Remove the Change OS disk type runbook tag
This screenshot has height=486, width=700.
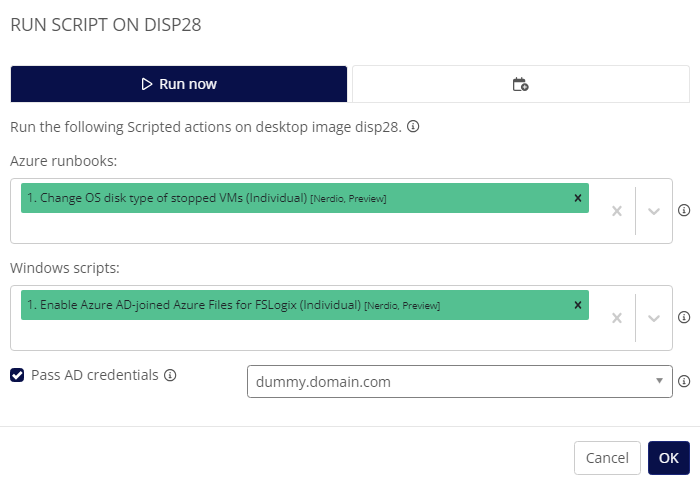pos(578,198)
